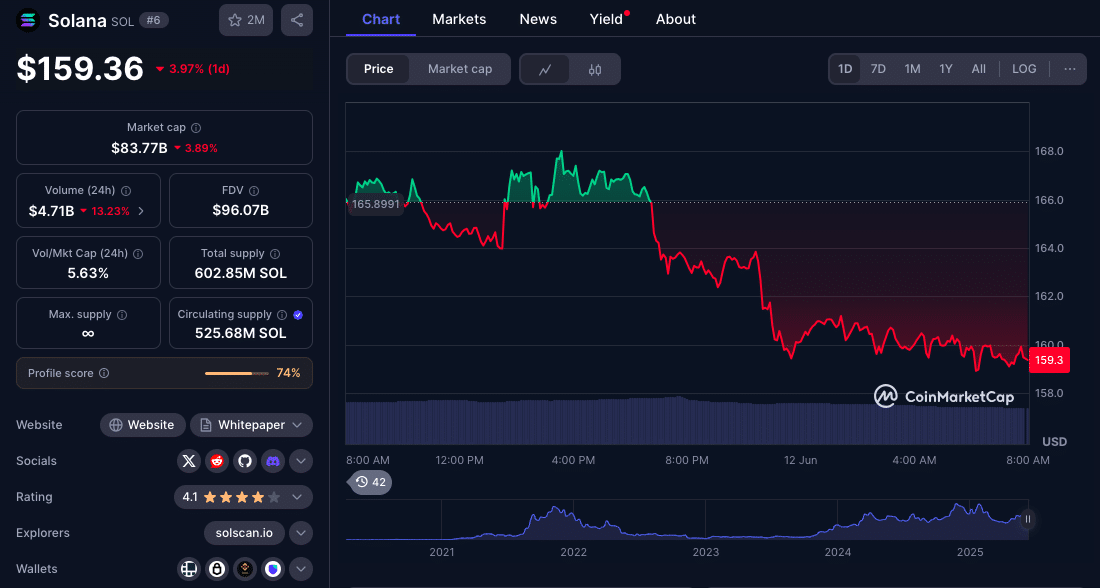Click the 602.85M SOL total supply value
1100x588 pixels.
pyautogui.click(x=241, y=274)
